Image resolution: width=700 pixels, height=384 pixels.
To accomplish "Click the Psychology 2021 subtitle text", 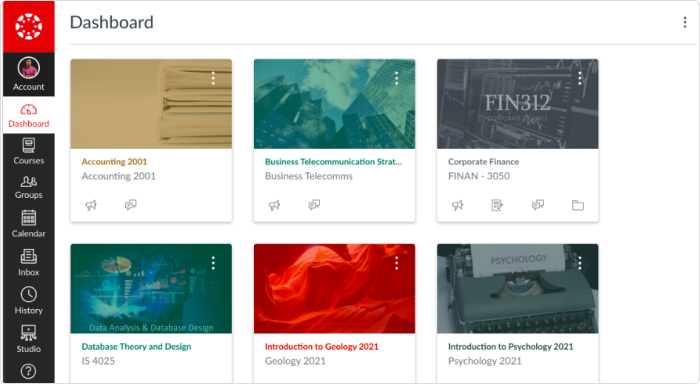I will click(485, 361).
